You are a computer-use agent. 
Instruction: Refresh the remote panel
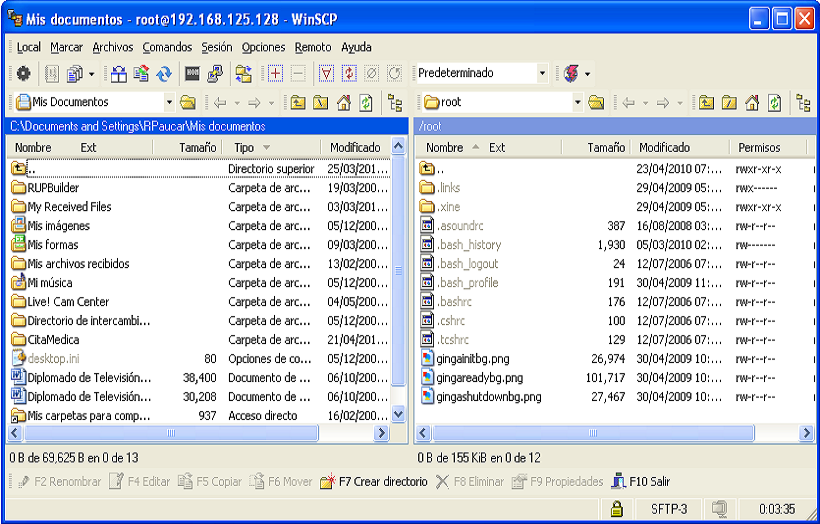(775, 102)
